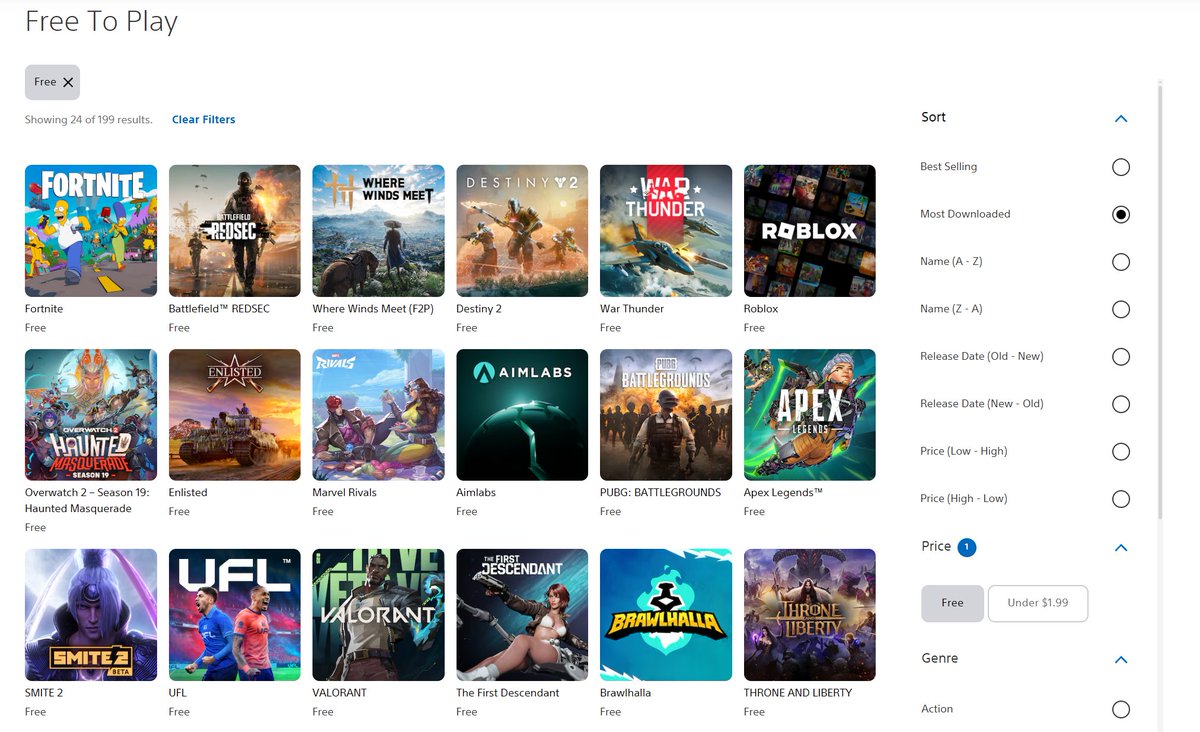The height and width of the screenshot is (732, 1200).
Task: Click the Marvel Rivals title text
Action: pos(345,493)
